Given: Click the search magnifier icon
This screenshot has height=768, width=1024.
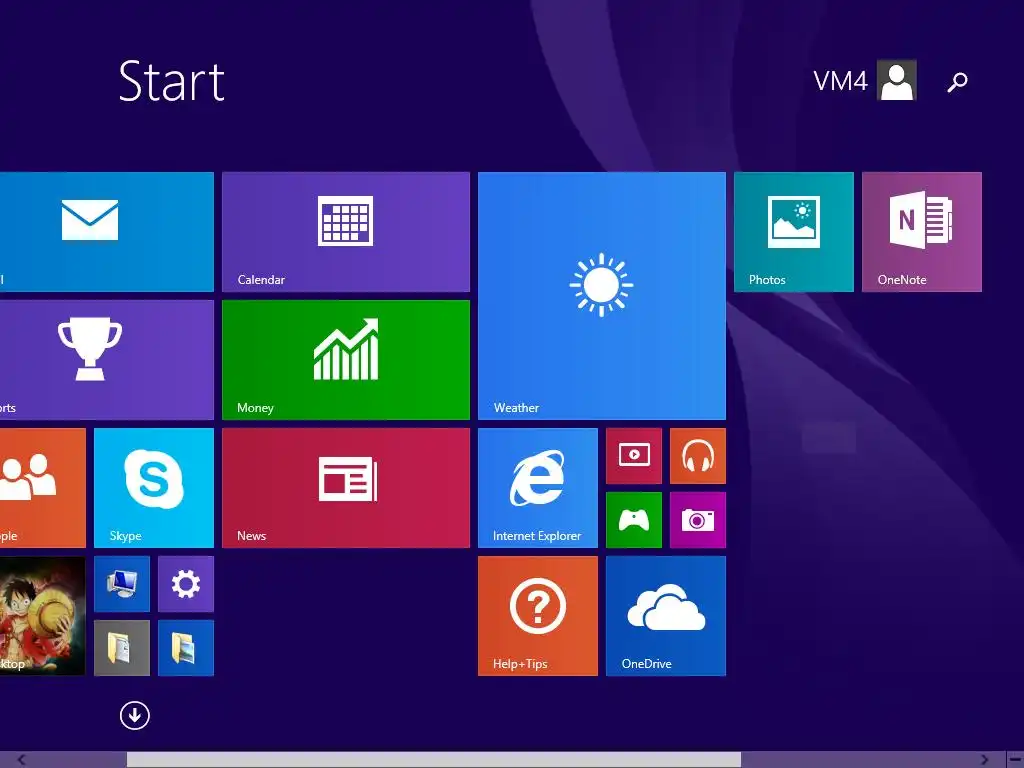Looking at the screenshot, I should click(x=957, y=82).
